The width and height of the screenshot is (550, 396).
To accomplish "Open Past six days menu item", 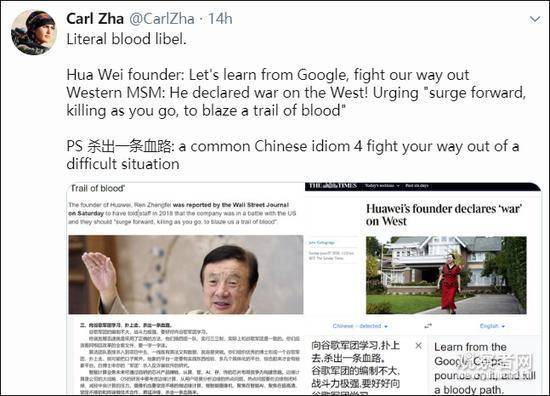I will [417, 186].
